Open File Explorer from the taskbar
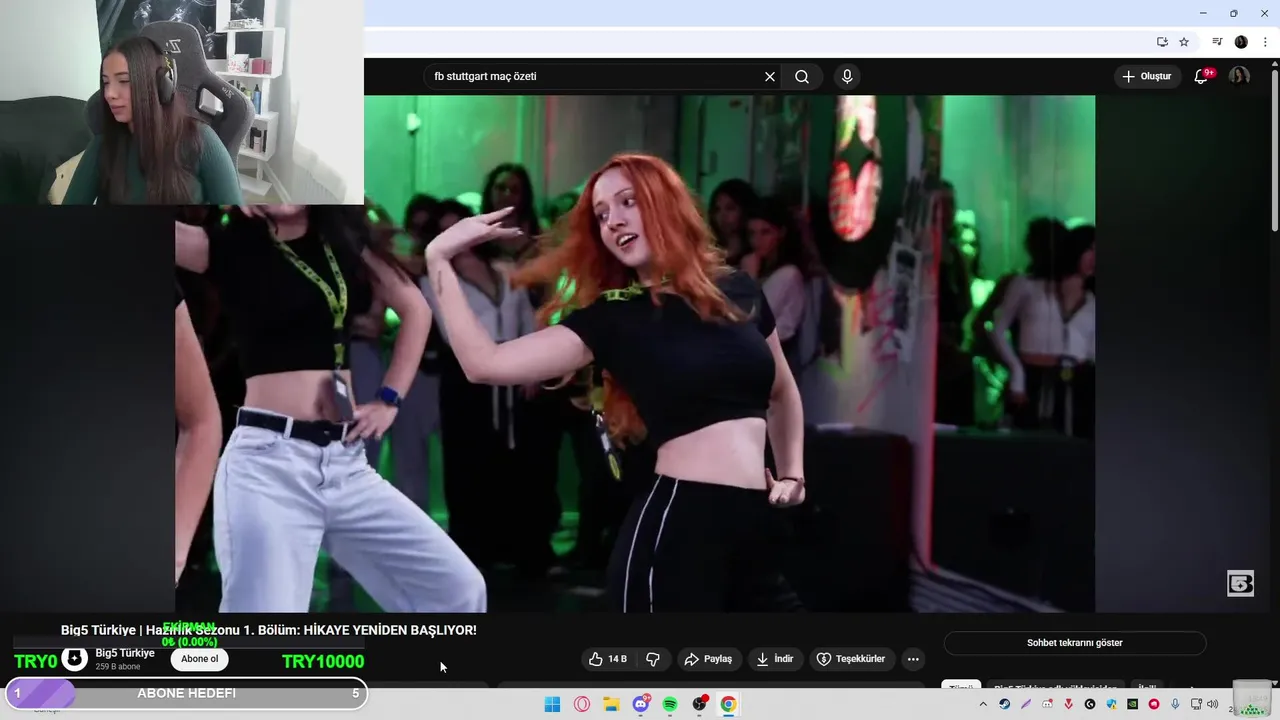 pyautogui.click(x=611, y=704)
